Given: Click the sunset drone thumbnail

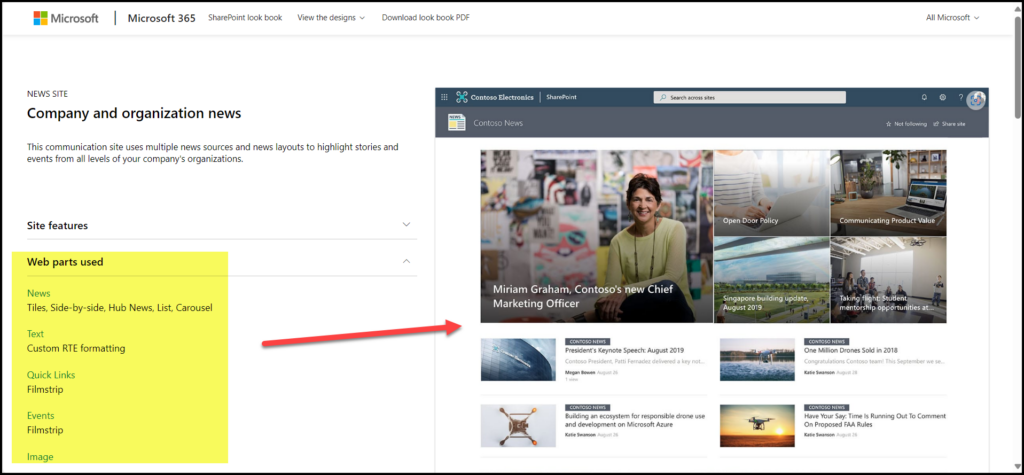Looking at the screenshot, I should click(758, 425).
